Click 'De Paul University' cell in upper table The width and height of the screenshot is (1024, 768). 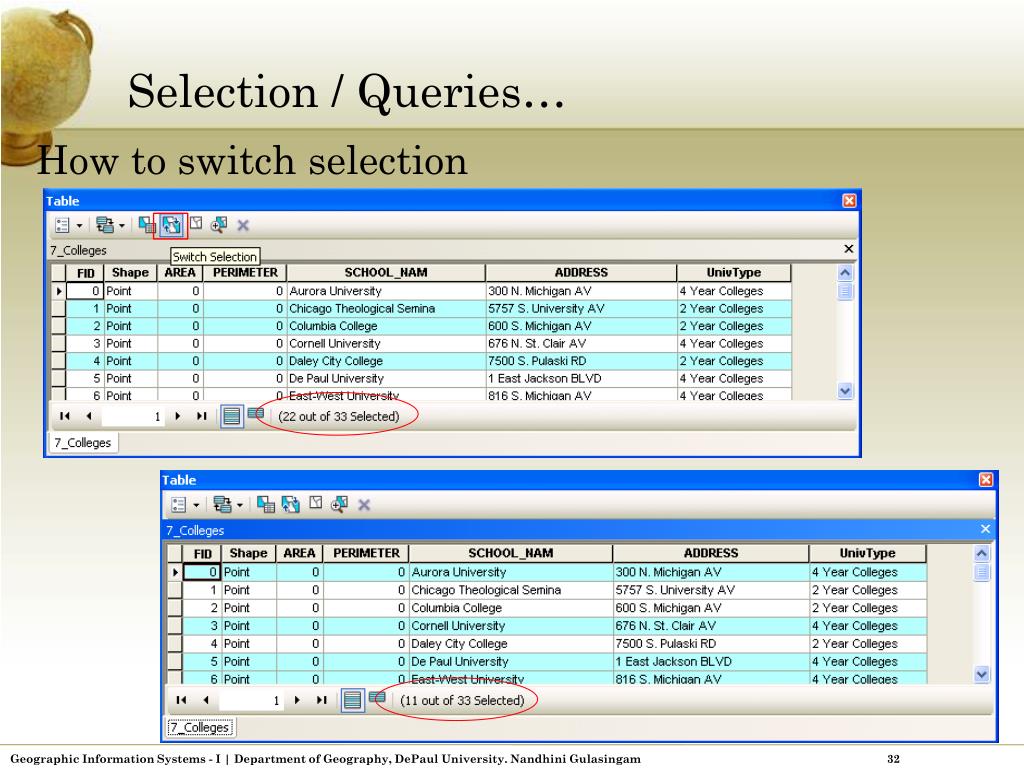coord(386,379)
